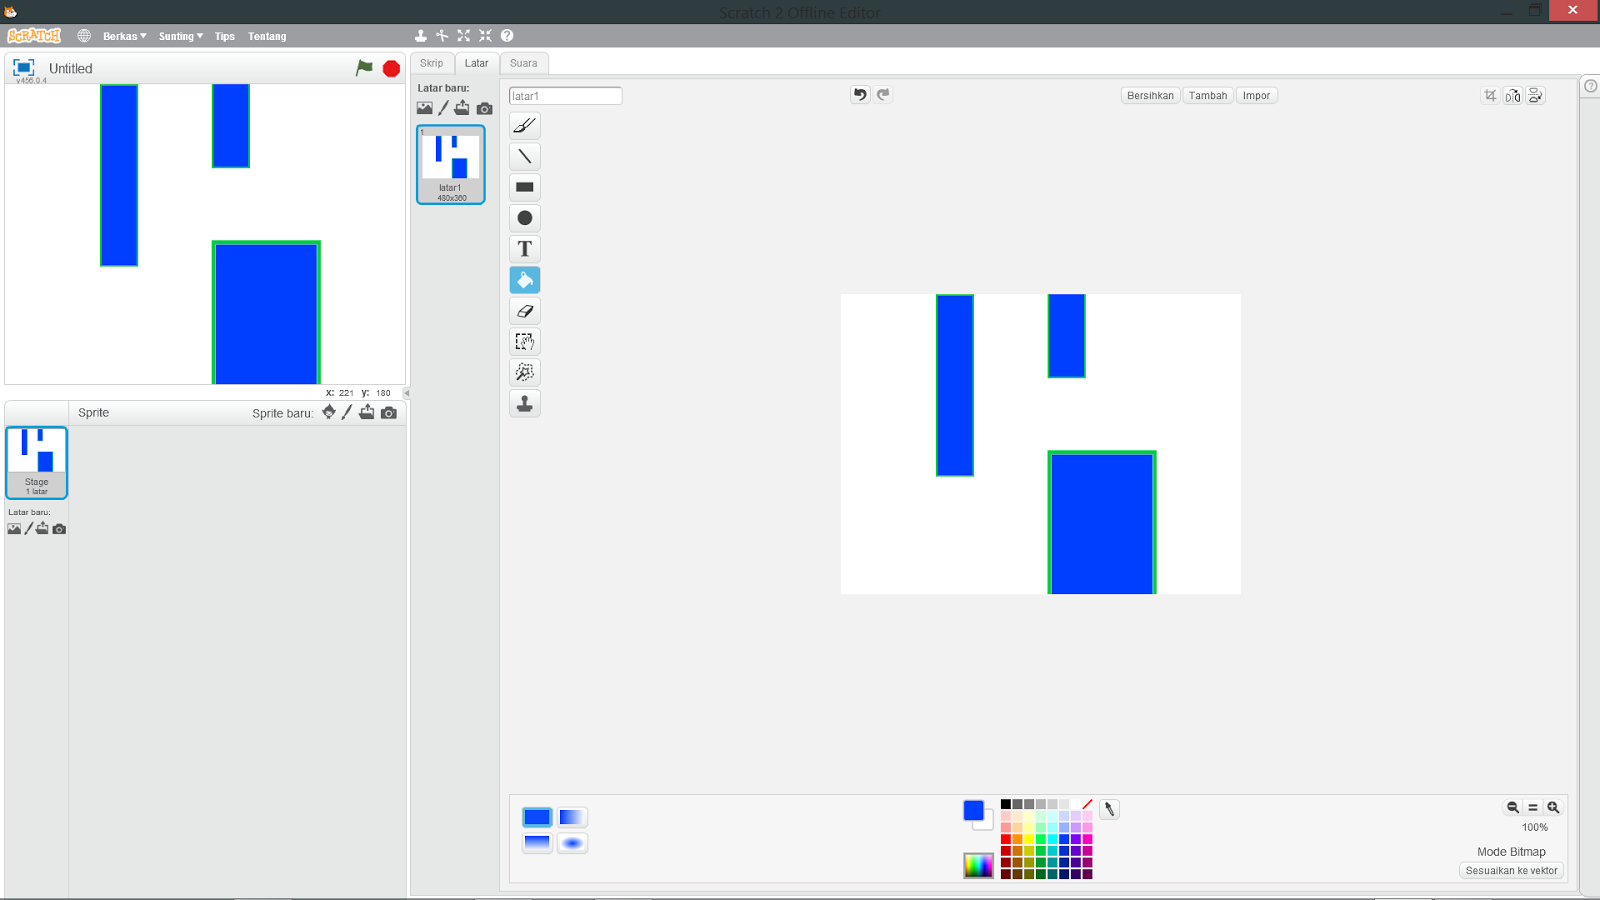The width and height of the screenshot is (1600, 900).
Task: Select the Brush tool in paint editor
Action: click(x=524, y=126)
